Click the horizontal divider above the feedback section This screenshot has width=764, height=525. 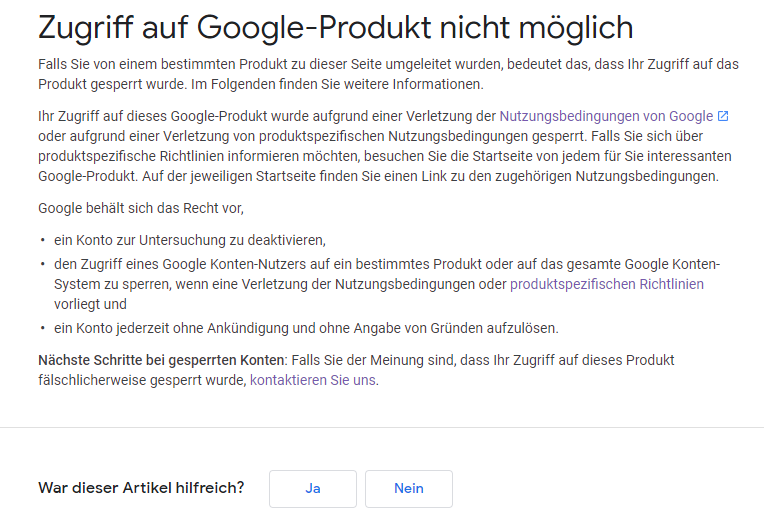[x=382, y=428]
